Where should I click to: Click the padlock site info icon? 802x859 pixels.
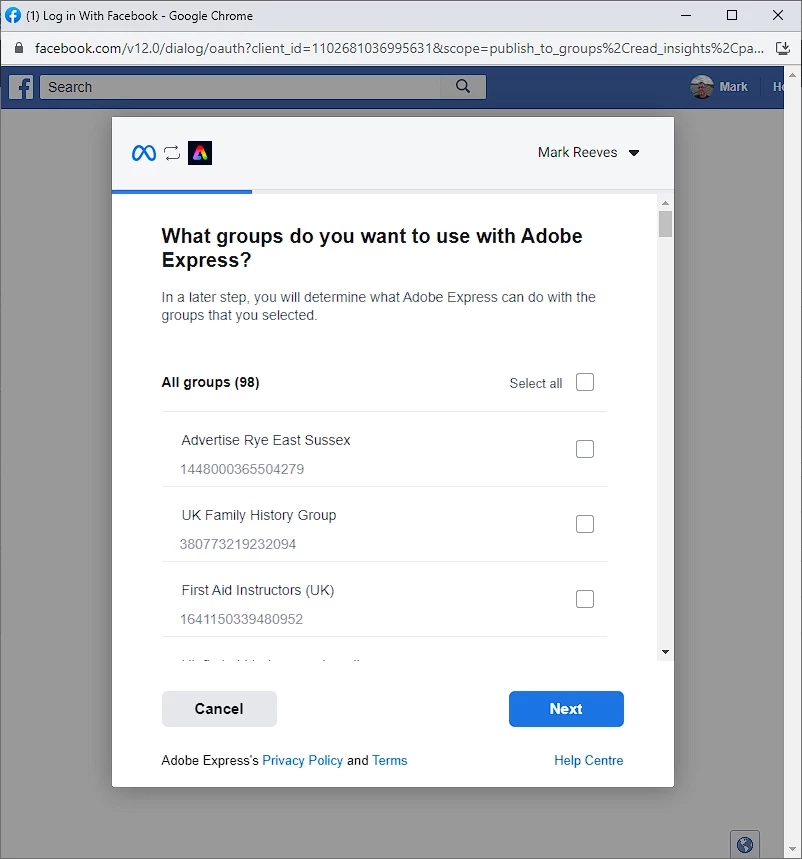(x=19, y=48)
